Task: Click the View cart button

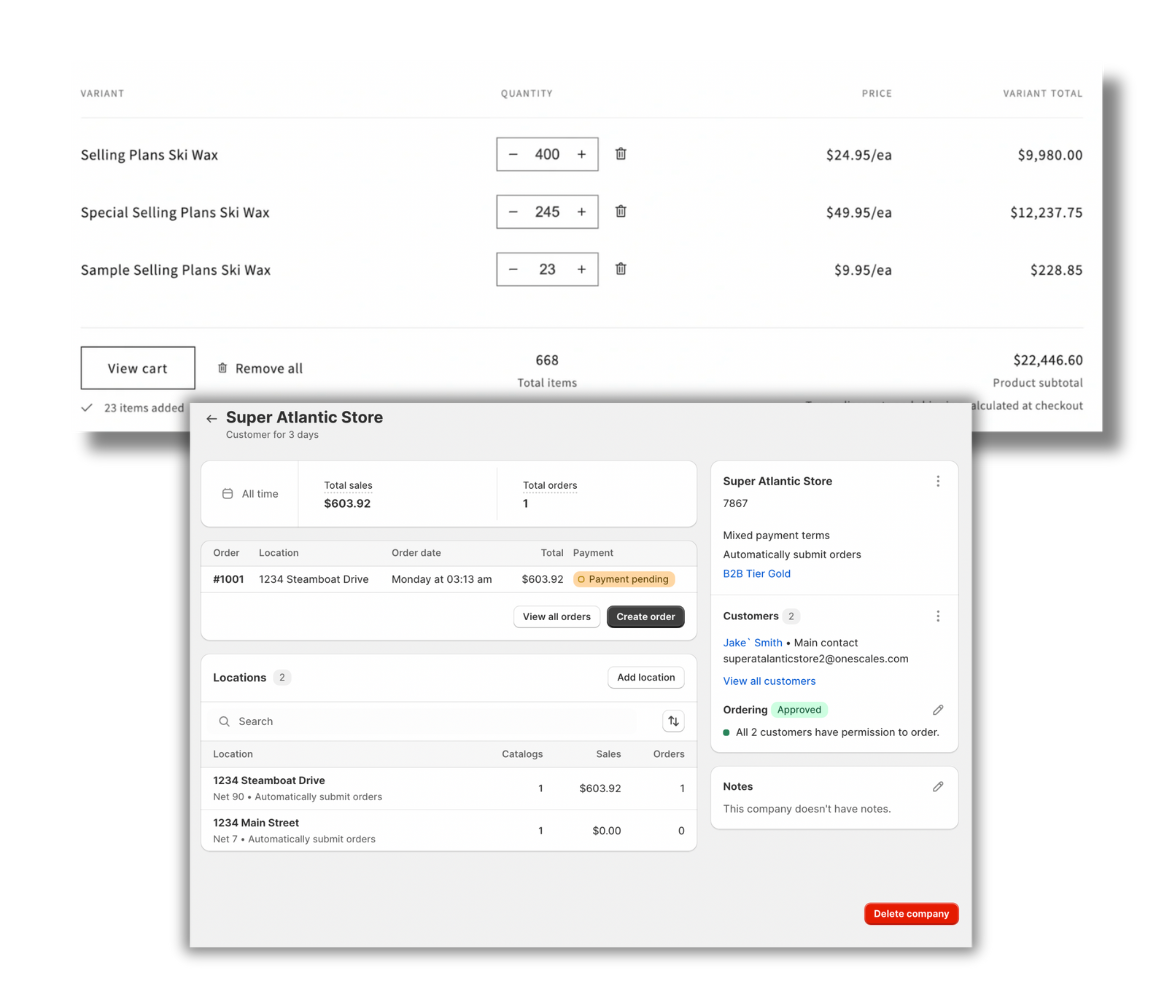Action: coord(138,368)
